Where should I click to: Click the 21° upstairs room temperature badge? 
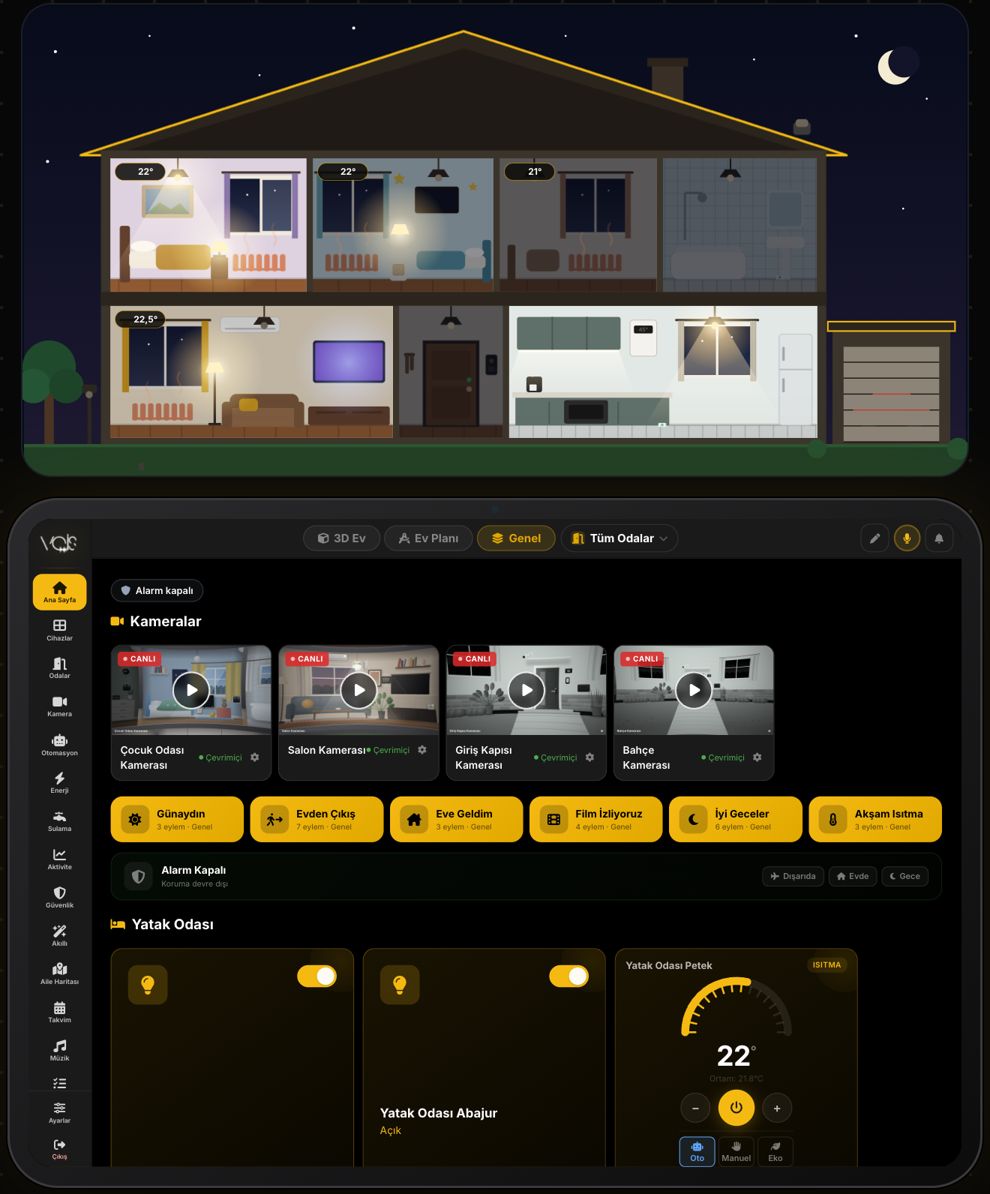click(529, 171)
